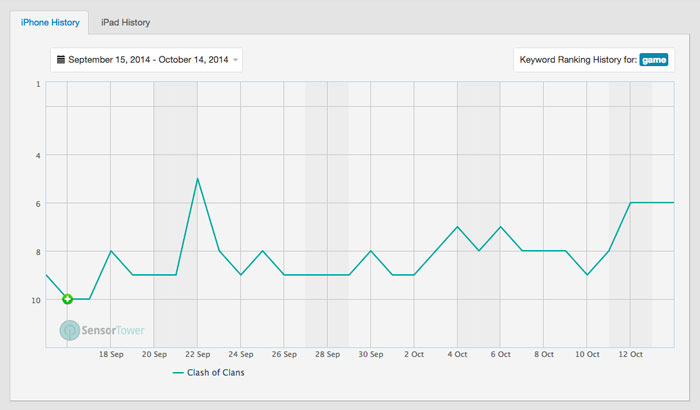700x410 pixels.
Task: Click the 'Keyword Ranking History for:' text
Action: [578, 60]
